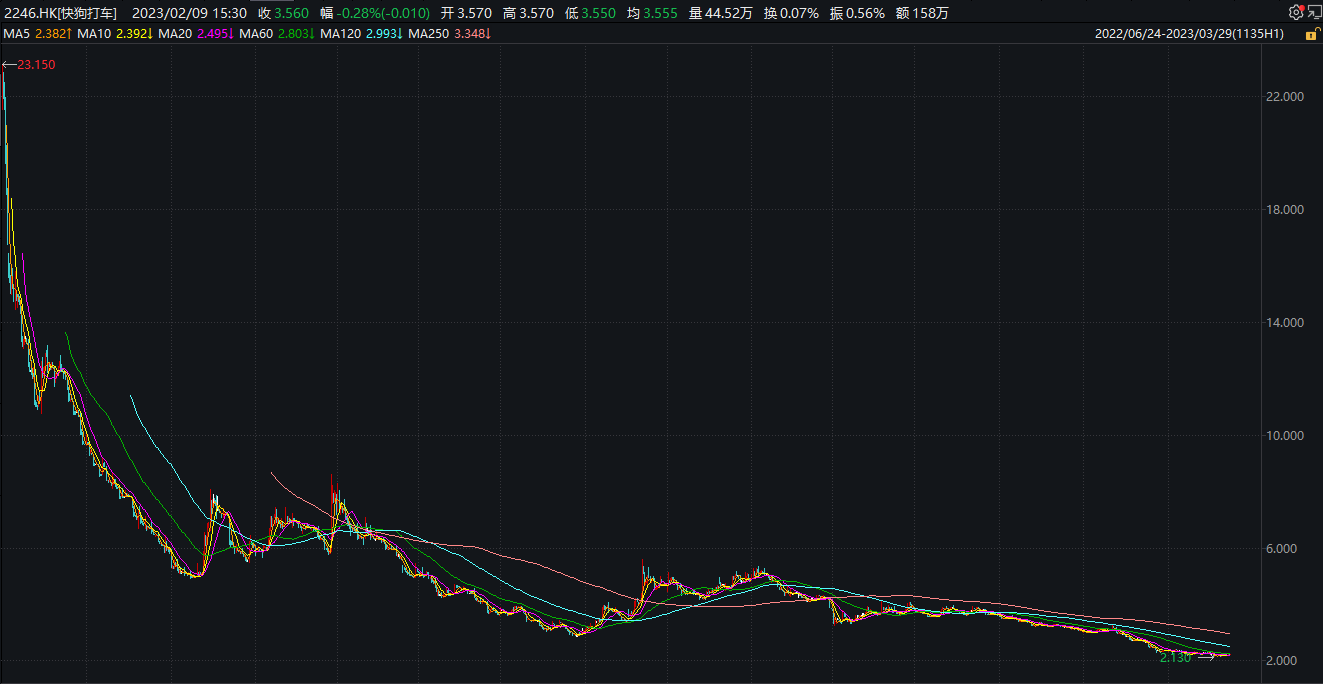The image size is (1323, 684).
Task: Toggle the yellow padlock lock icon
Action: [1310, 34]
